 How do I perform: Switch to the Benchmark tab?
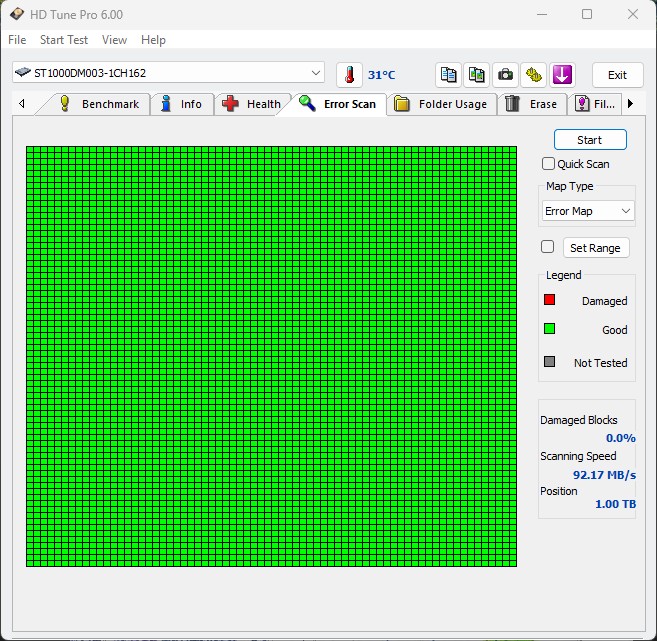click(x=99, y=104)
